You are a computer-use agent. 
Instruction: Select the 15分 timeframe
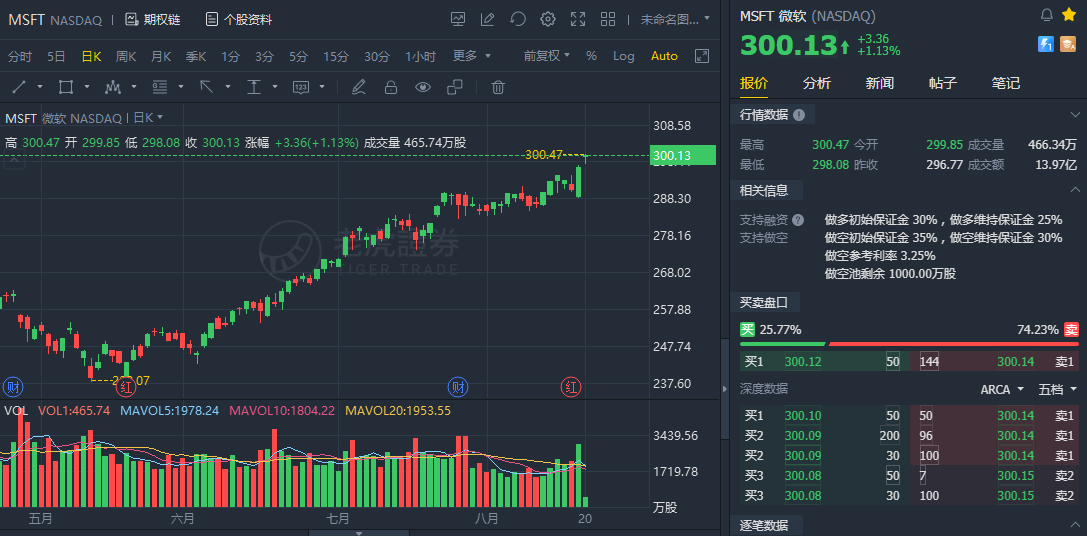[336, 56]
